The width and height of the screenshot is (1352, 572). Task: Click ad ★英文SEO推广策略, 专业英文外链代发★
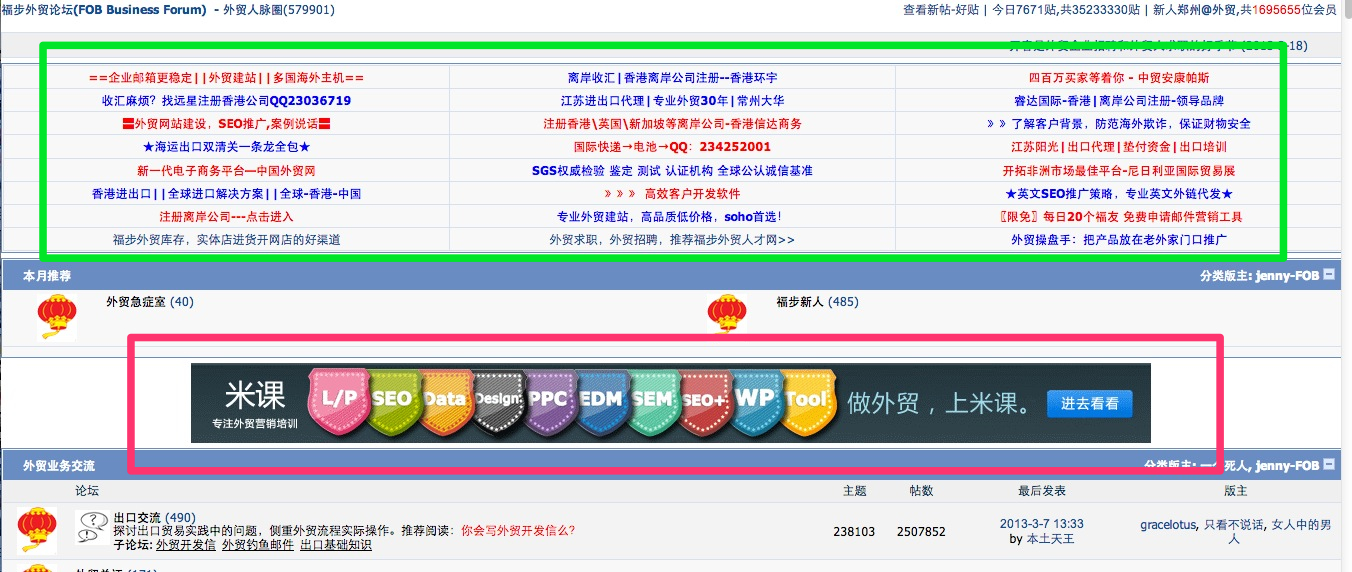(x=1119, y=194)
